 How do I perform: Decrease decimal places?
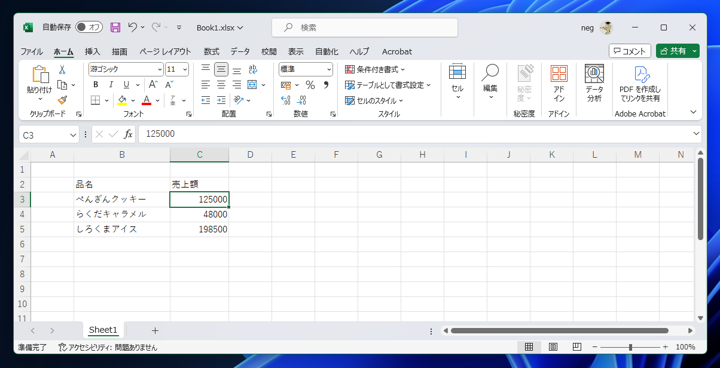coord(302,100)
